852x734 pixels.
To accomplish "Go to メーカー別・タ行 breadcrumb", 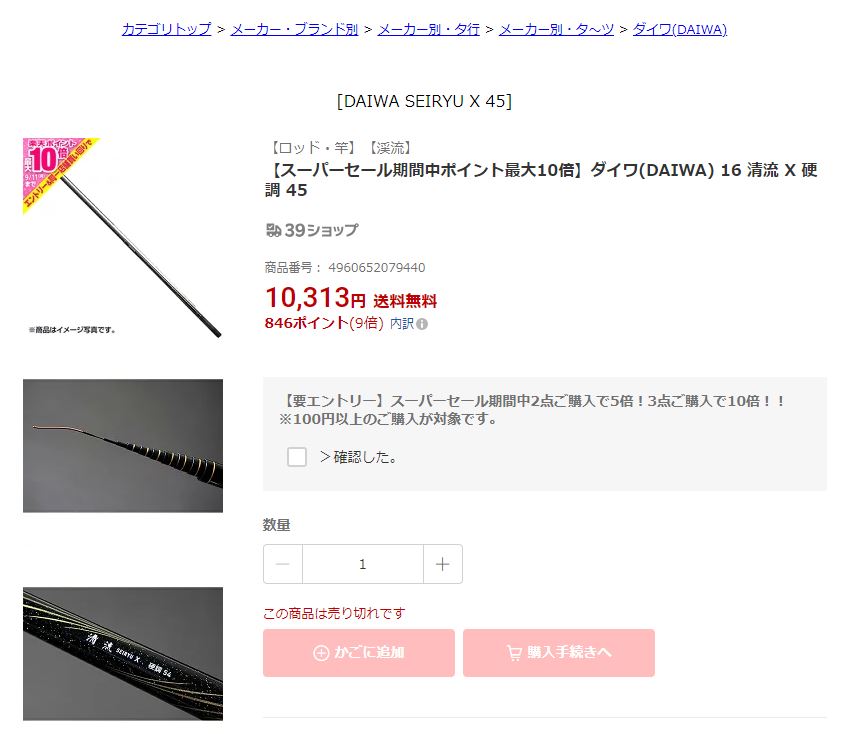I will 429,29.
